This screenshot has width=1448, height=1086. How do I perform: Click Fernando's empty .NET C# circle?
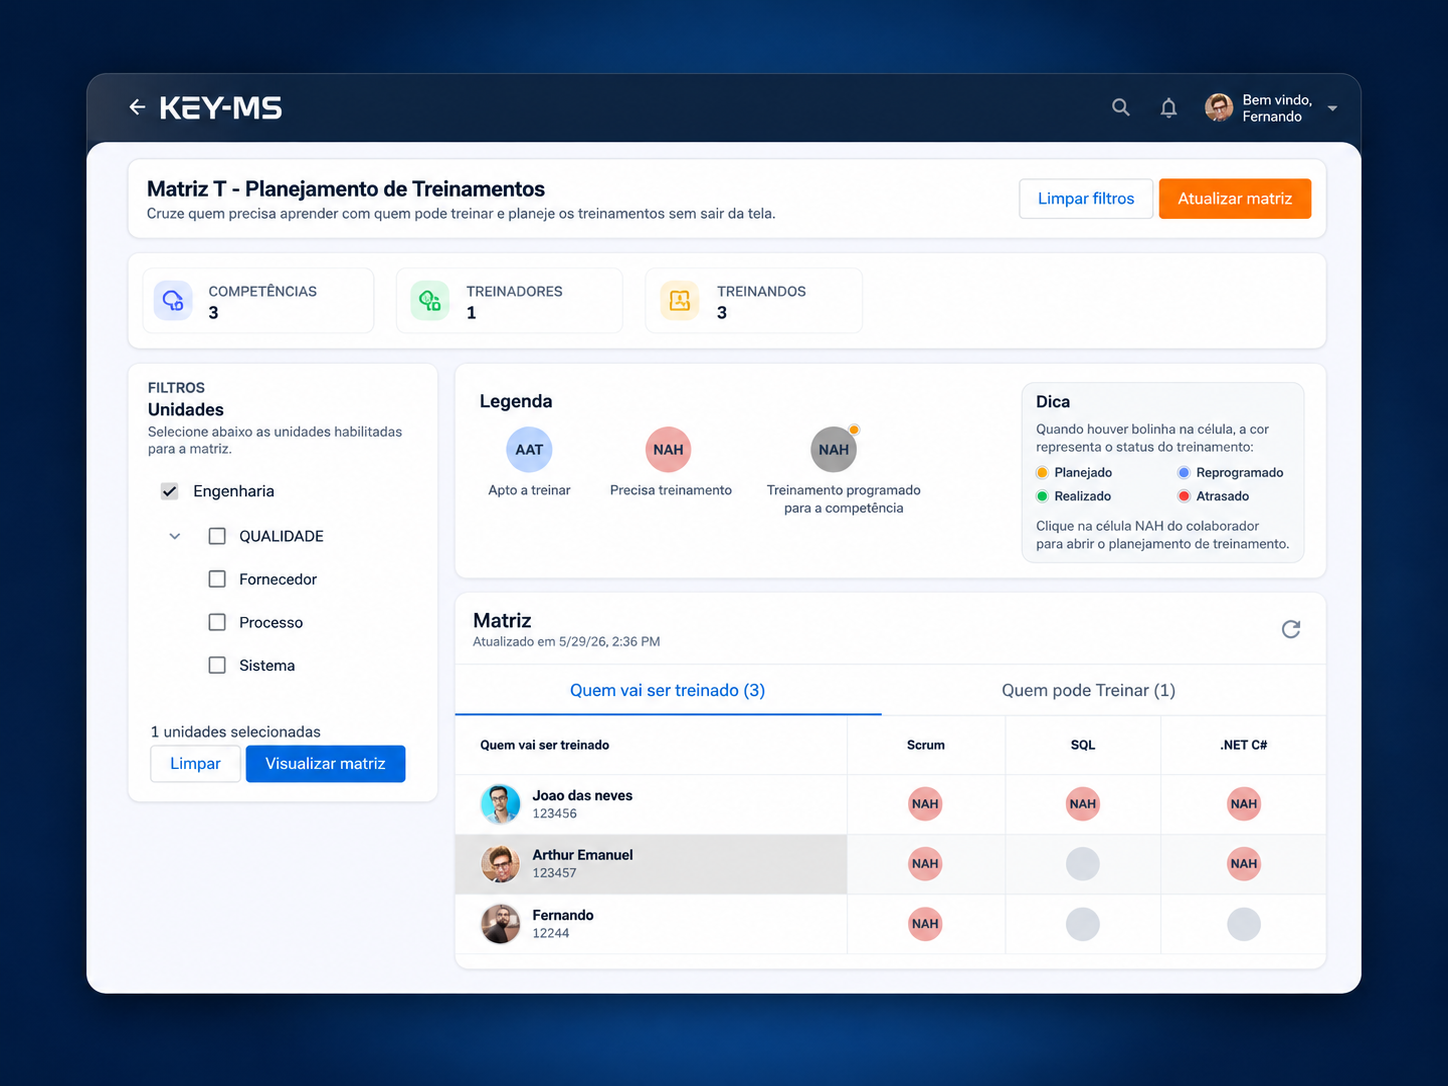pos(1244,924)
